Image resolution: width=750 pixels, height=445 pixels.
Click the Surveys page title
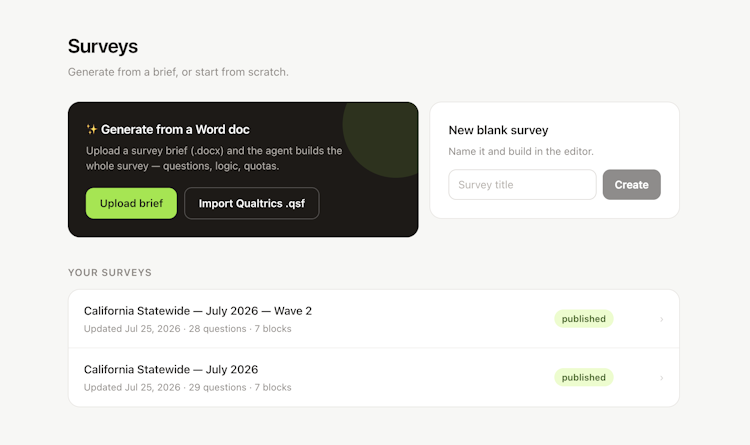(103, 46)
